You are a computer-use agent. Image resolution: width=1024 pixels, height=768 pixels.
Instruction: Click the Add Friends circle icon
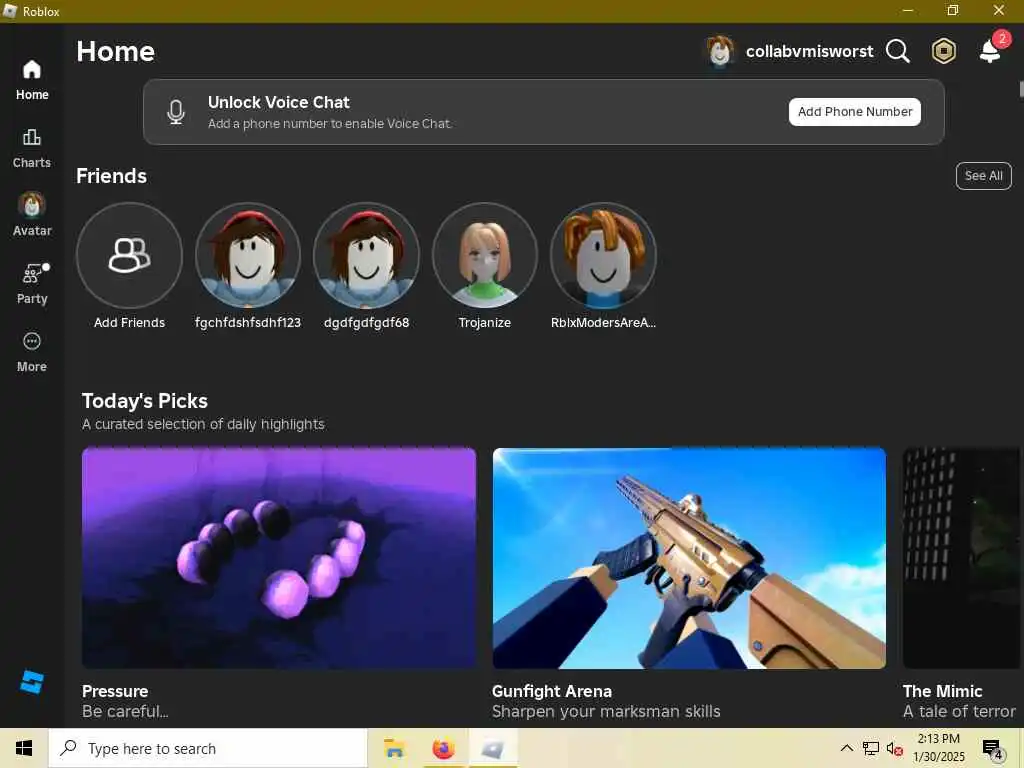(x=129, y=255)
